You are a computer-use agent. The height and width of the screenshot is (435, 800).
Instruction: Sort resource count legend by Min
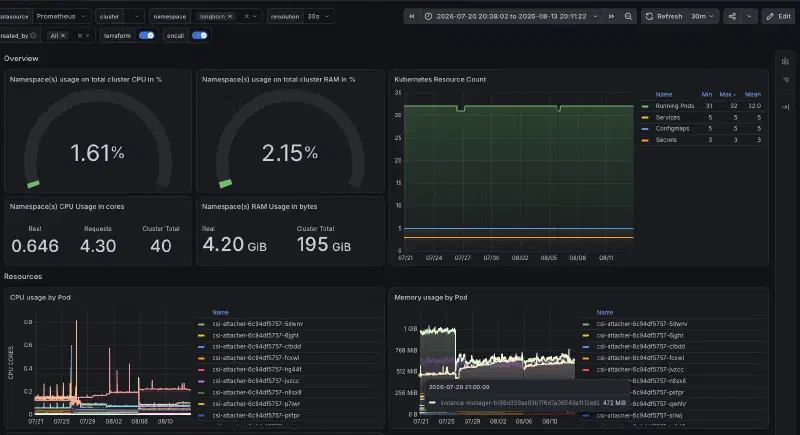(707, 94)
